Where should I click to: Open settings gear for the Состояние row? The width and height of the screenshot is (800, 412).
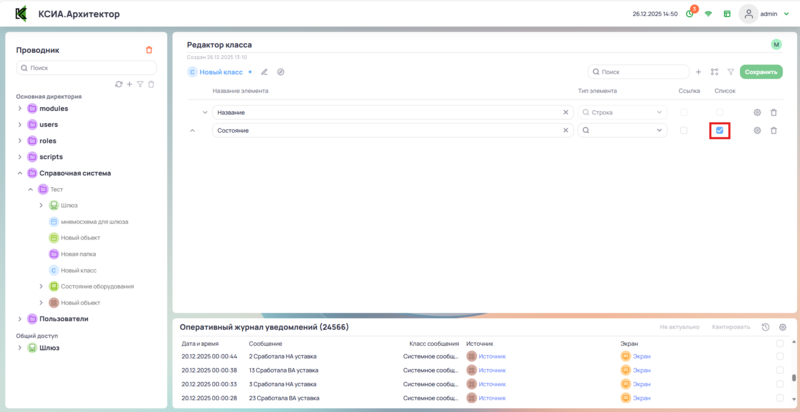757,131
